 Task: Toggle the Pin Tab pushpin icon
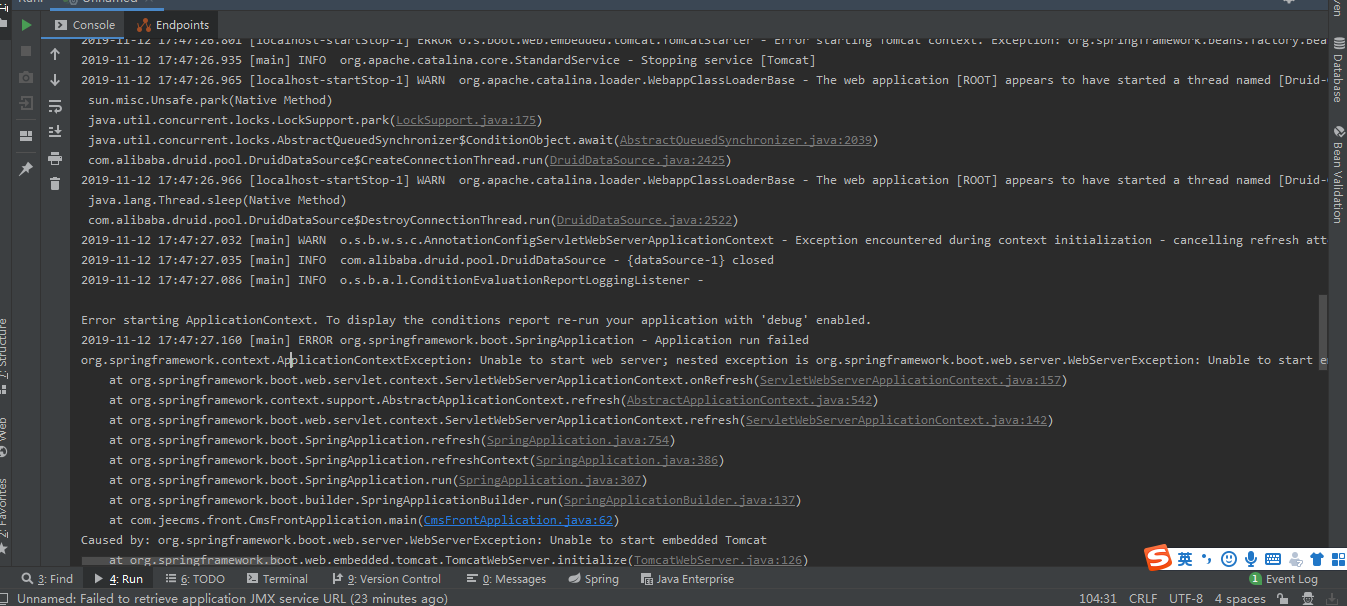(26, 170)
